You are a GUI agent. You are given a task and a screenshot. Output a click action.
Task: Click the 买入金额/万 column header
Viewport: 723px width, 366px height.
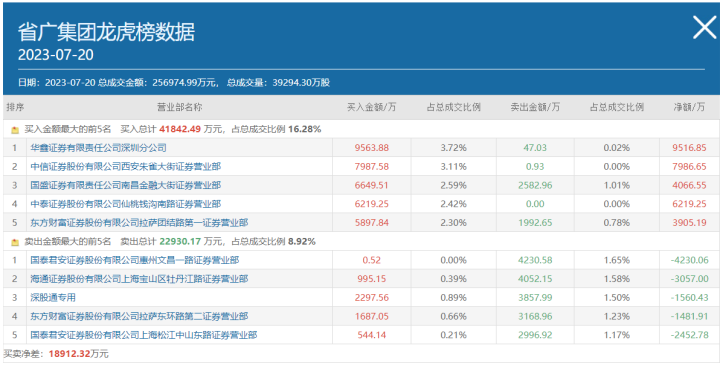(372, 107)
